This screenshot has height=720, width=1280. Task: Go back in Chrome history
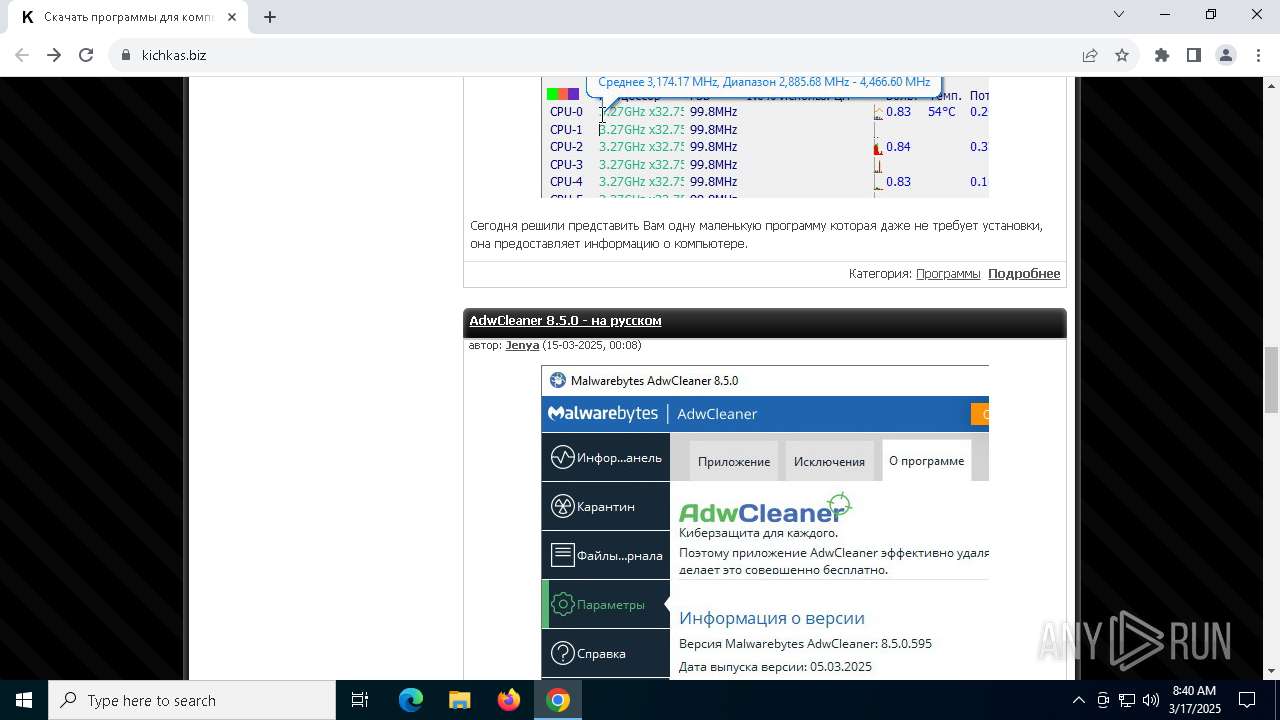point(22,55)
